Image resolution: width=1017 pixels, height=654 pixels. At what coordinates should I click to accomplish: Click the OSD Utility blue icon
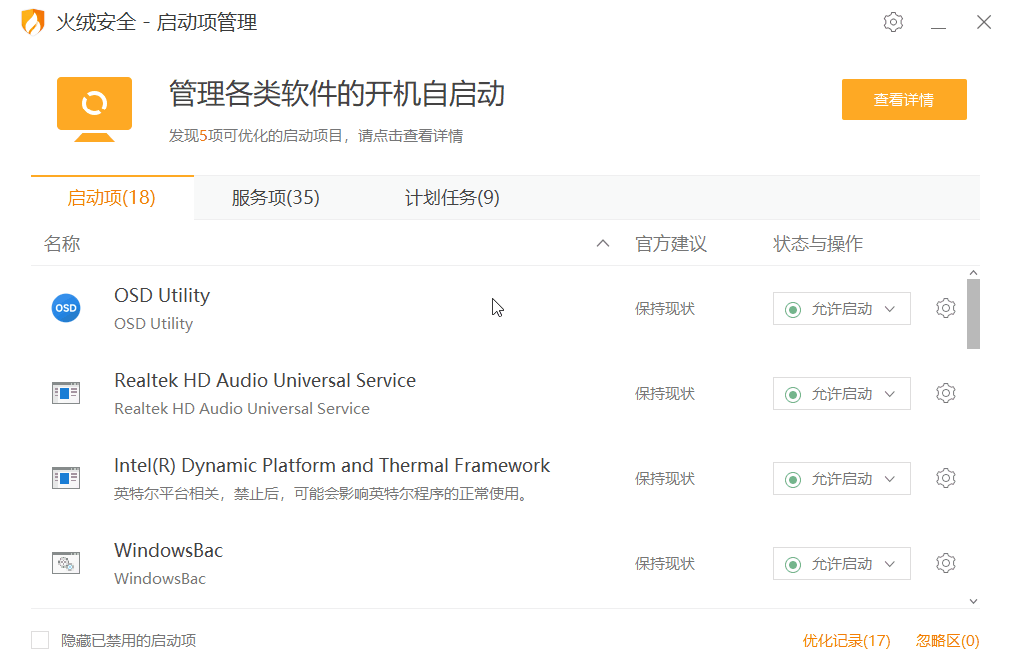coord(66,308)
